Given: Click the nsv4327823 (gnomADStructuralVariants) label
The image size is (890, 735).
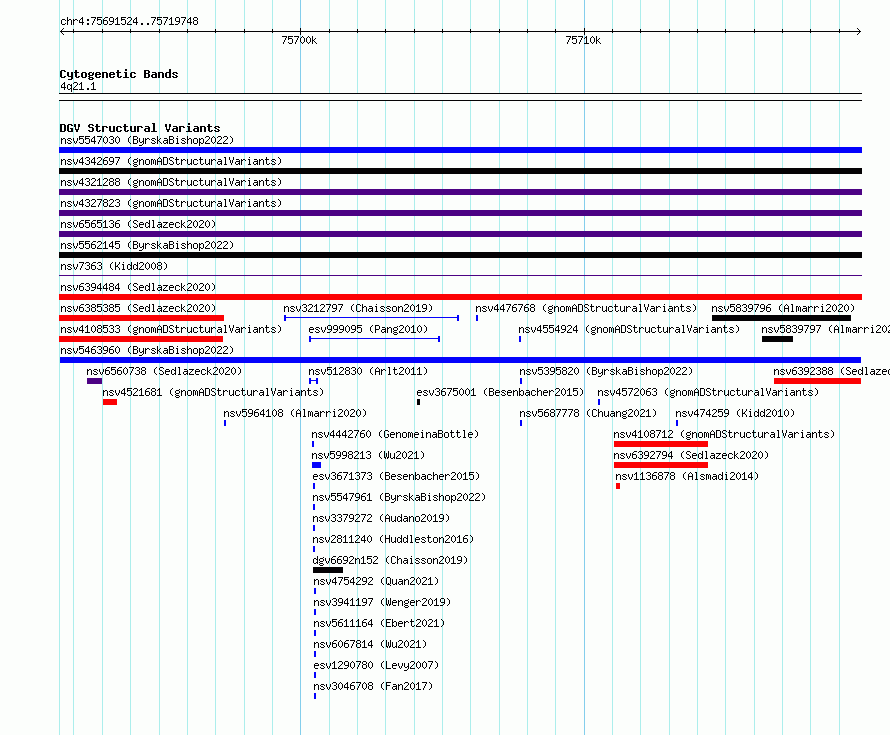Looking at the screenshot, I should 171,203.
